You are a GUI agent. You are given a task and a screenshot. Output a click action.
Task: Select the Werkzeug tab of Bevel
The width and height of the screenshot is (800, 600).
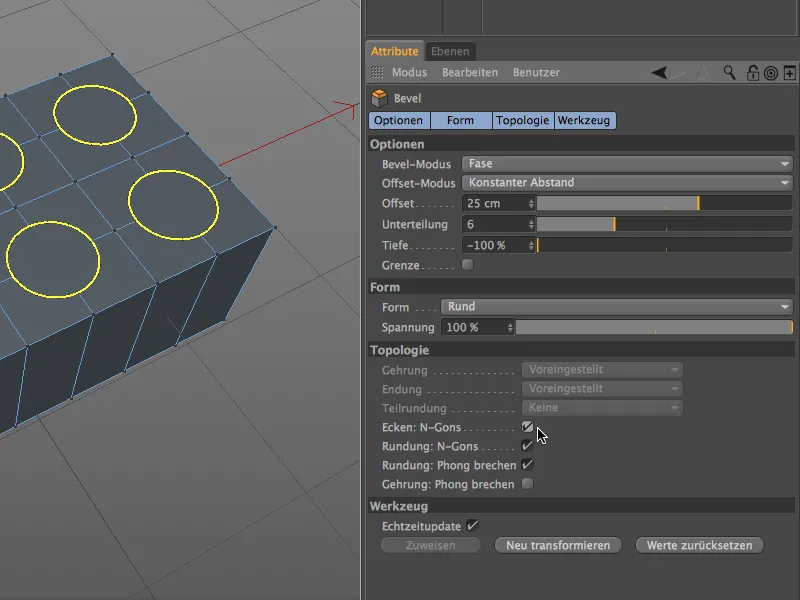[585, 120]
